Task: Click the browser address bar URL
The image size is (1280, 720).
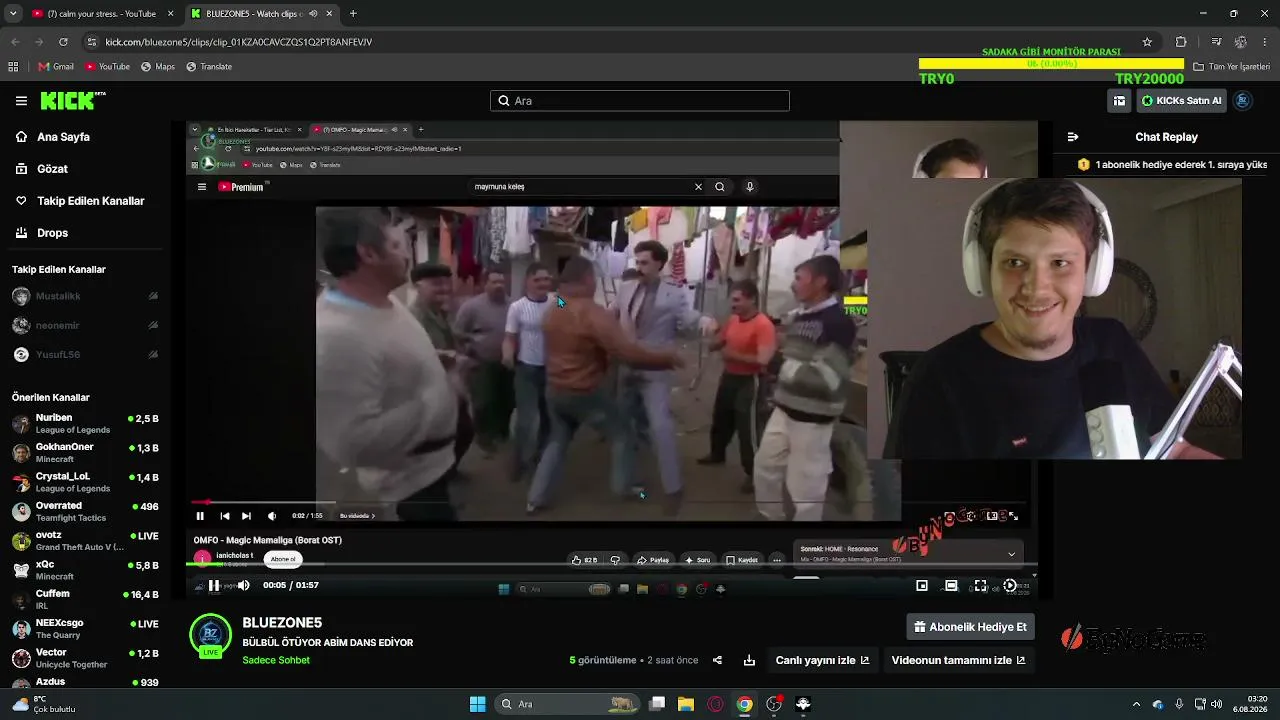Action: click(238, 42)
